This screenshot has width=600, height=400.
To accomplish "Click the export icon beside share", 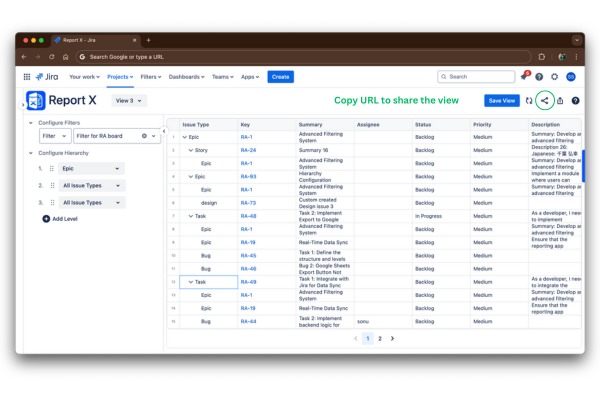I will (560, 101).
